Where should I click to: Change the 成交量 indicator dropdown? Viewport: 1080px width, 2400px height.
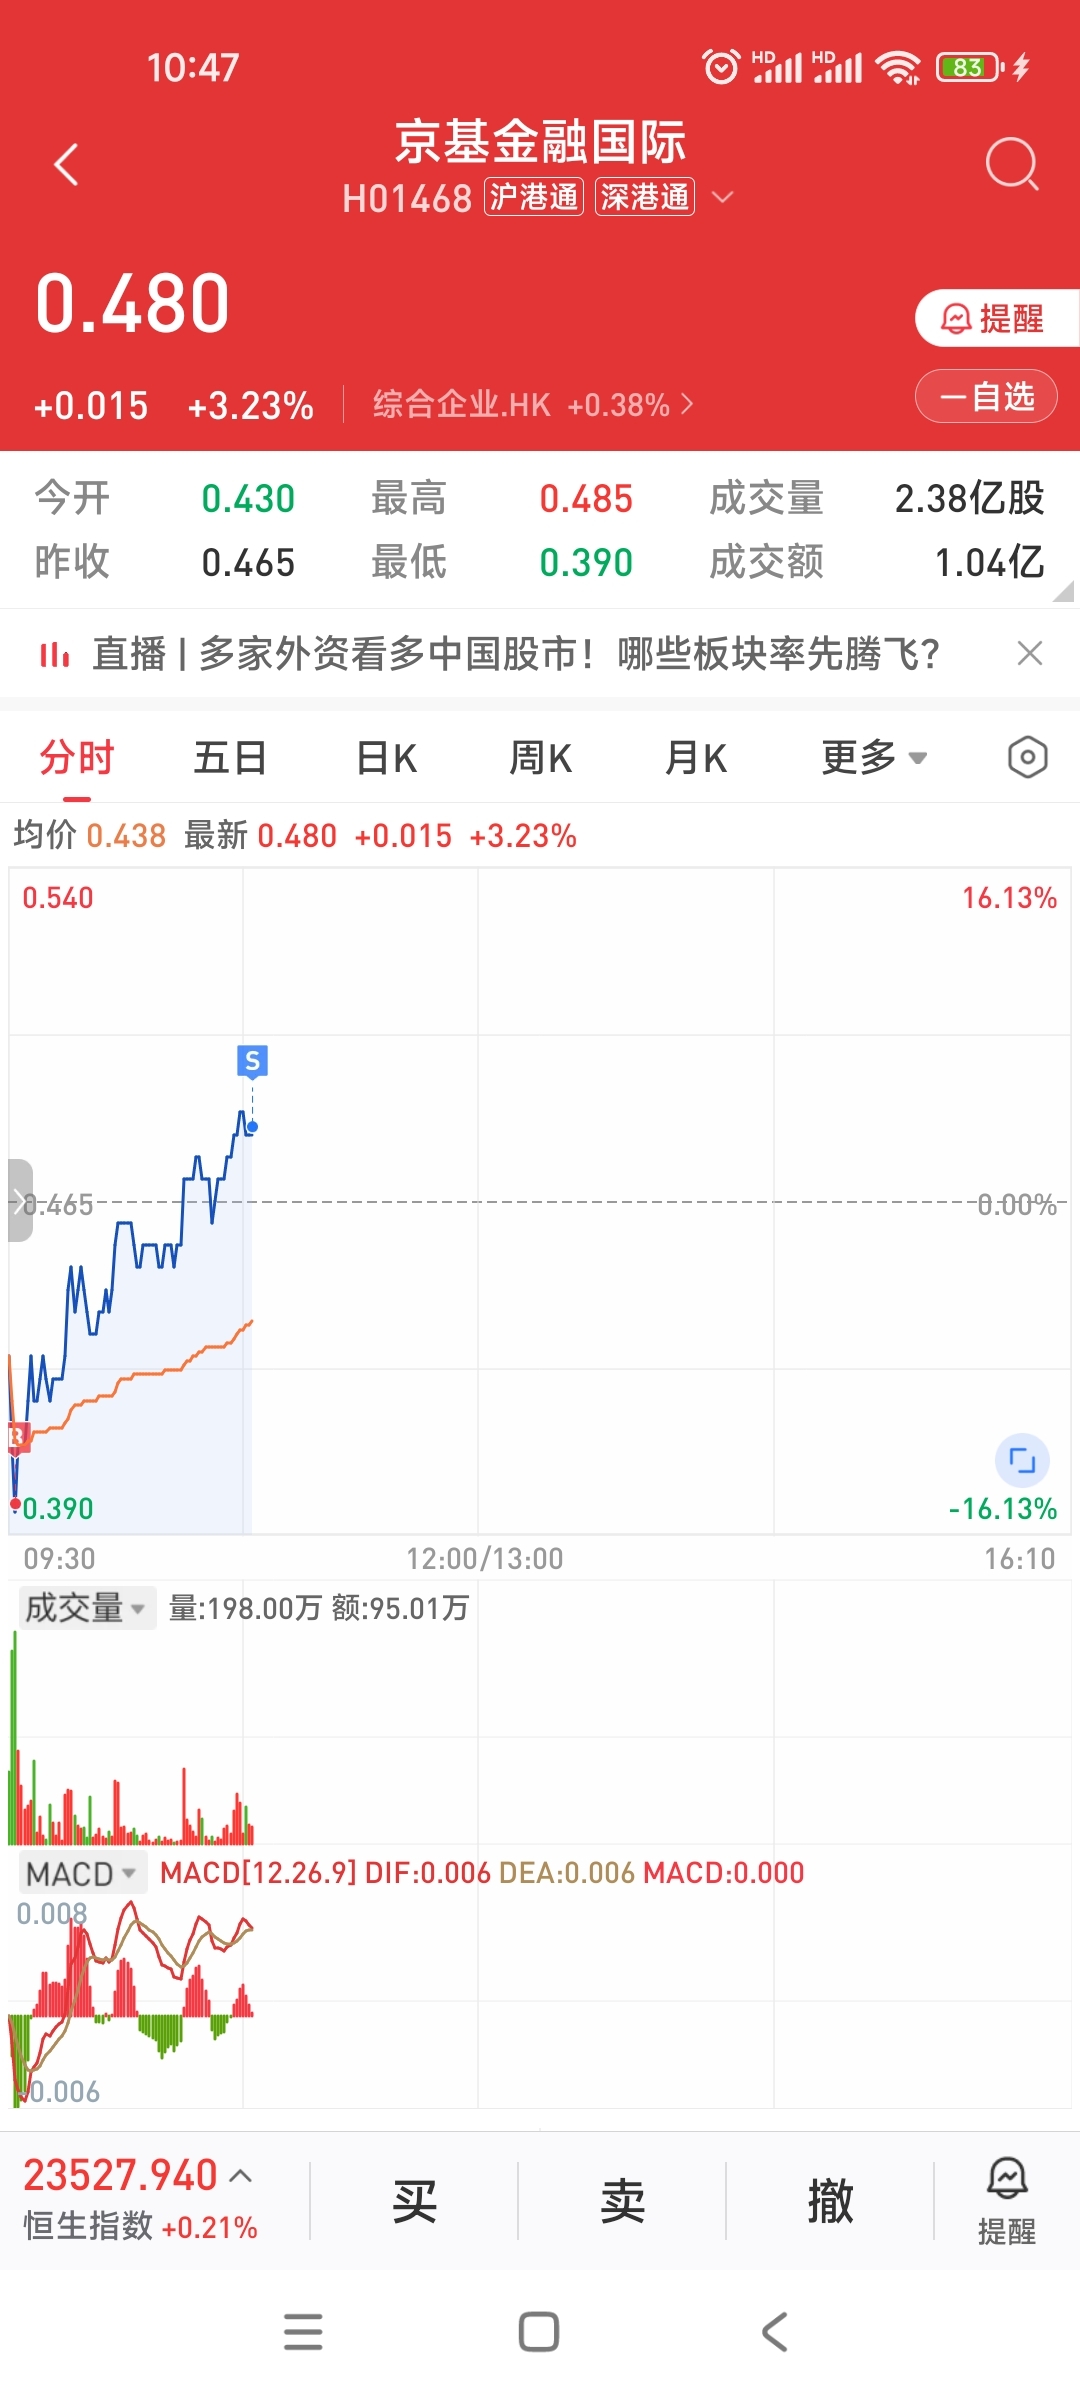[x=87, y=1608]
